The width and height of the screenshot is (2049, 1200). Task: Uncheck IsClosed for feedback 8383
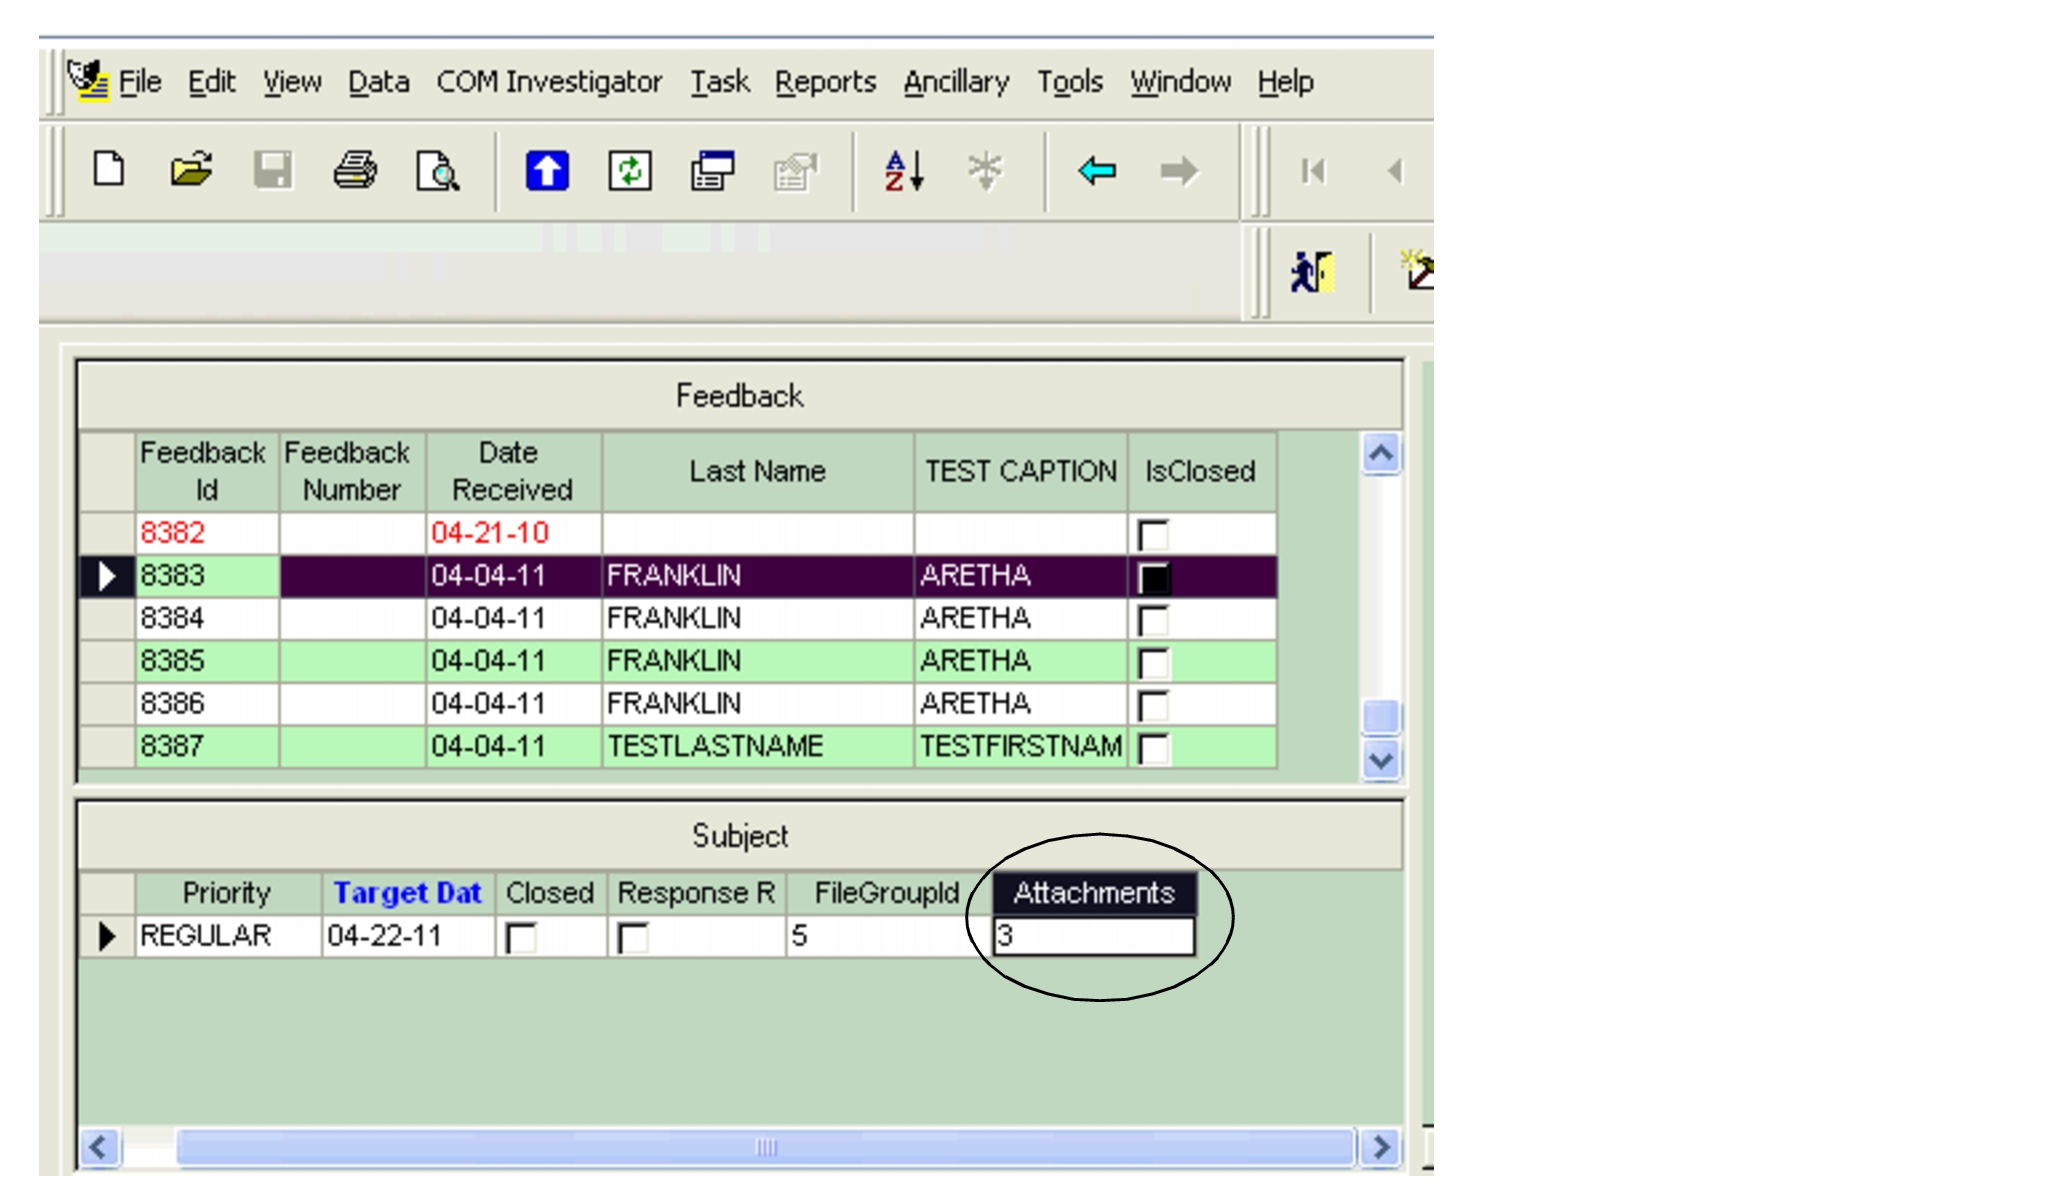[1152, 575]
